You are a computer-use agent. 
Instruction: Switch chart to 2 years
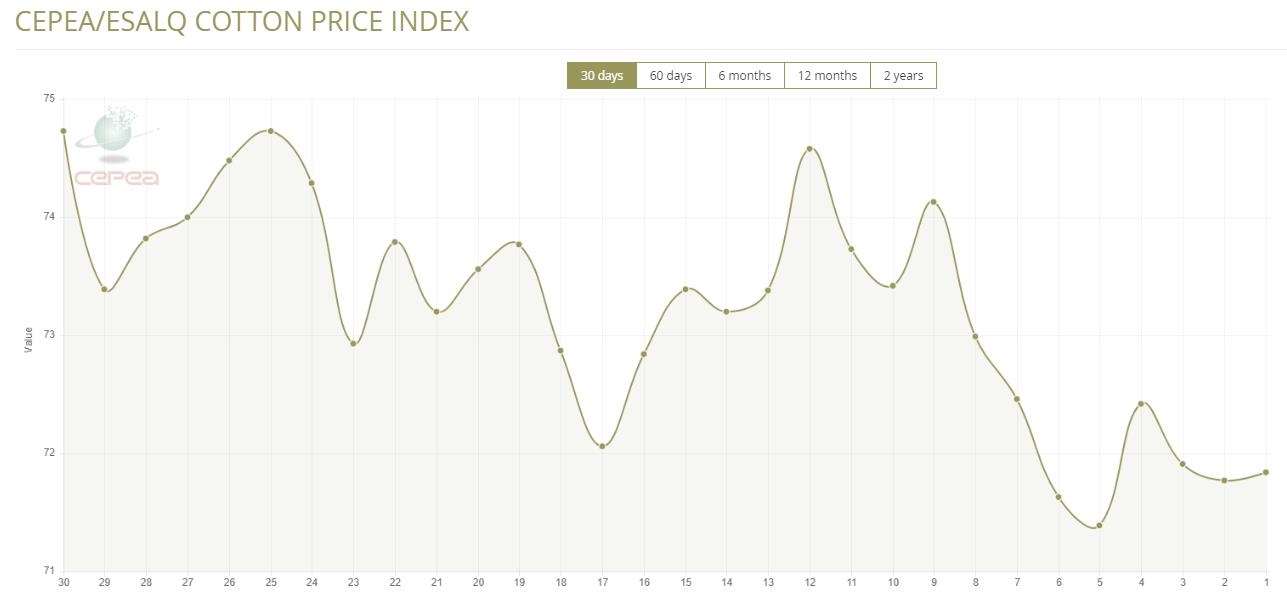click(903, 76)
